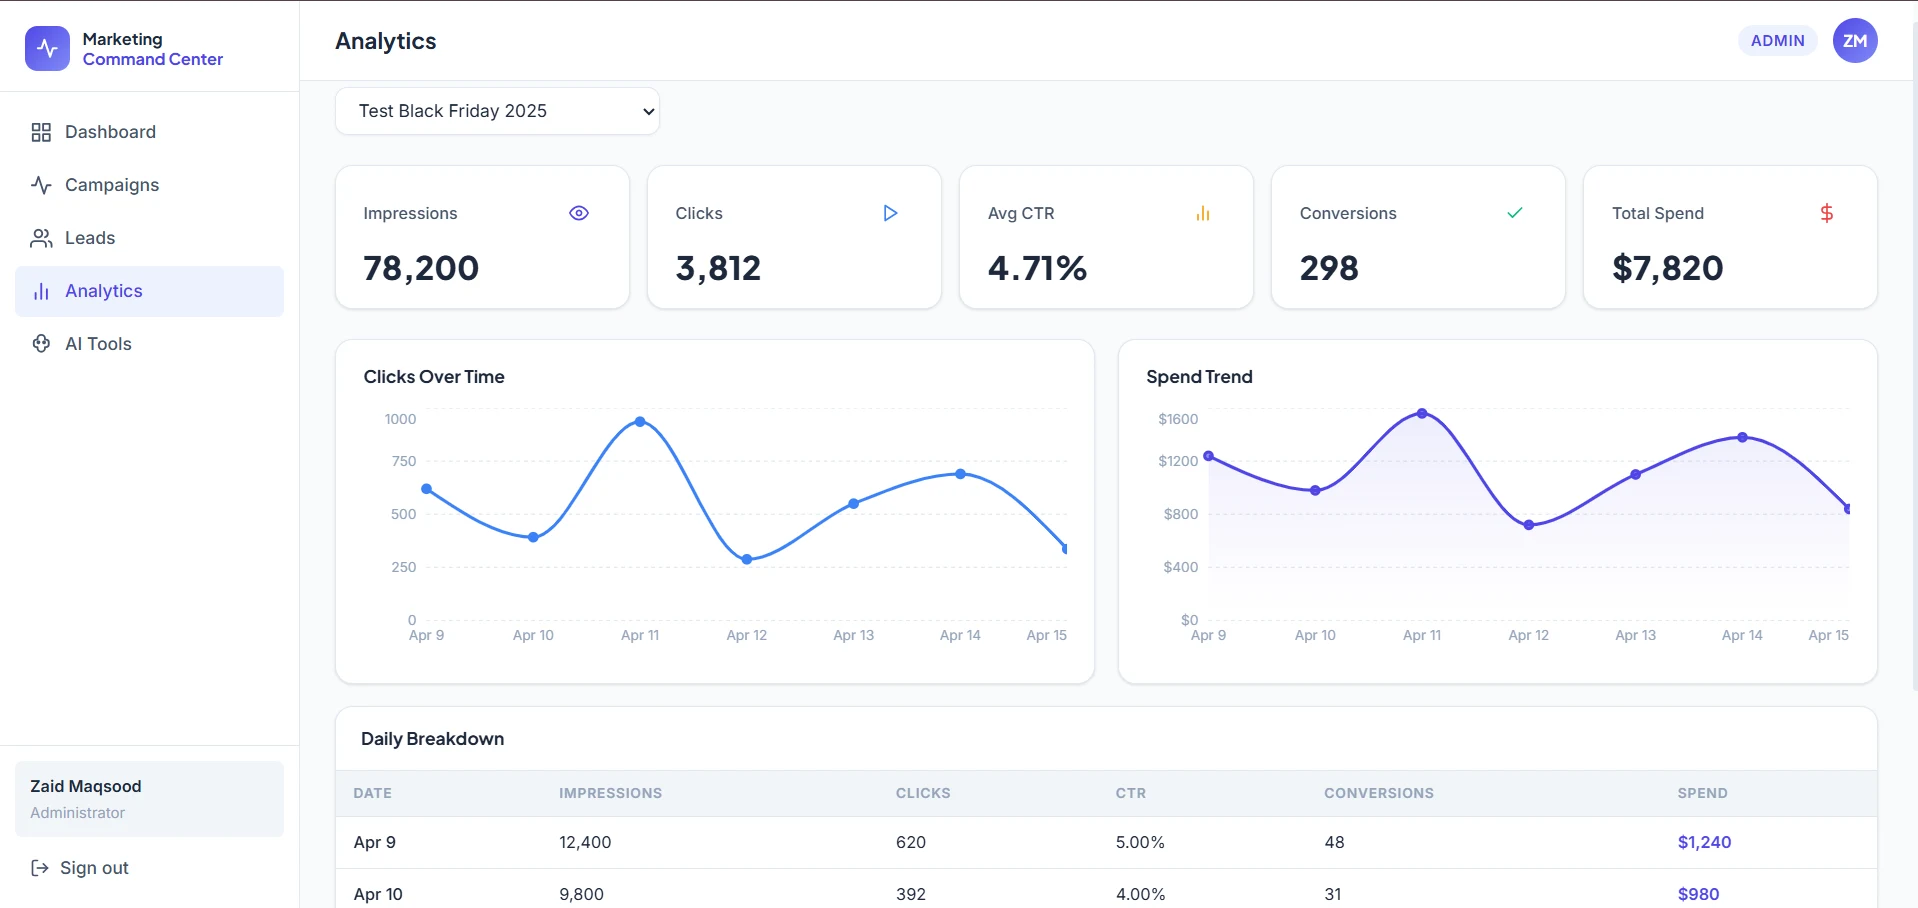Screen dimensions: 1918x908
Task: Click the IMPRESSIONS column header
Action: coord(610,793)
